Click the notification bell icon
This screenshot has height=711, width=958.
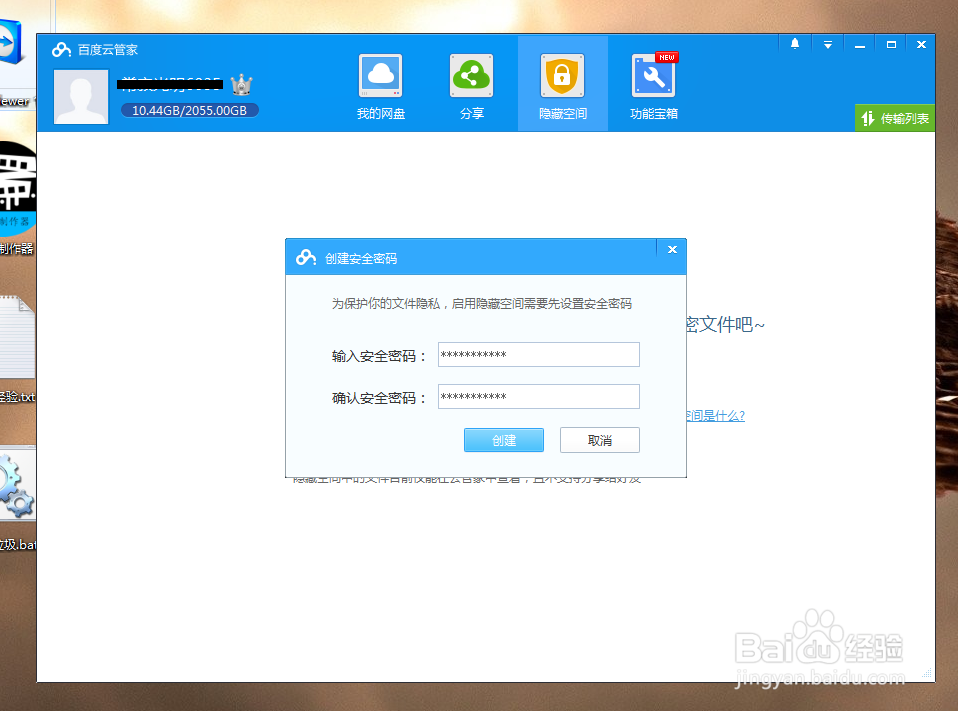(x=794, y=44)
